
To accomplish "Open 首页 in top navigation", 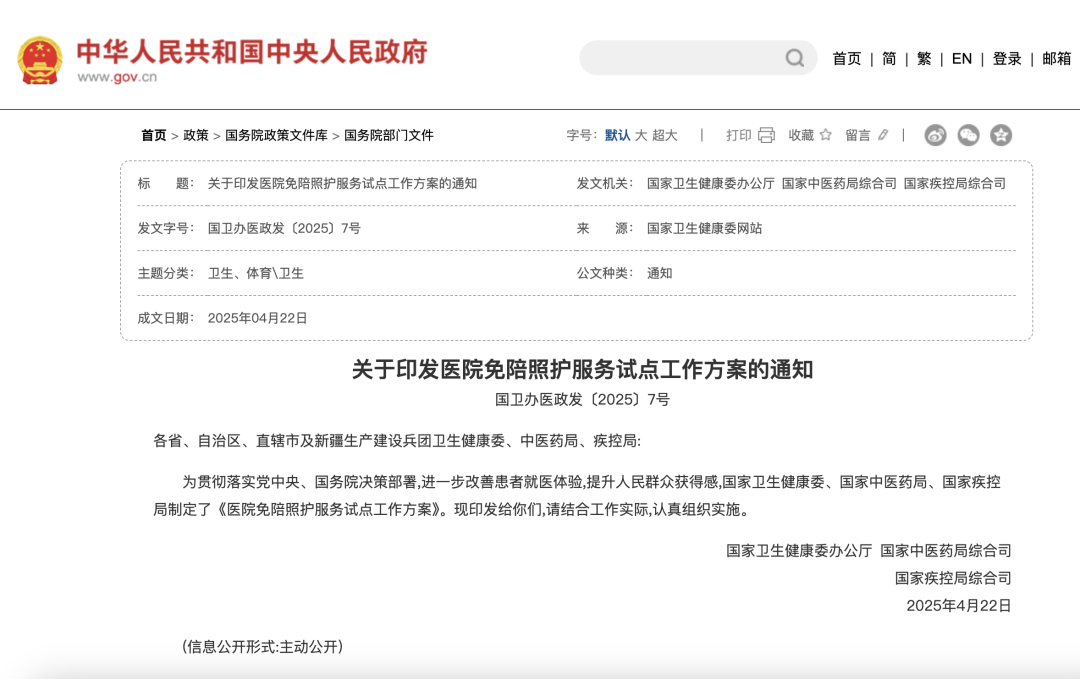I will click(846, 59).
